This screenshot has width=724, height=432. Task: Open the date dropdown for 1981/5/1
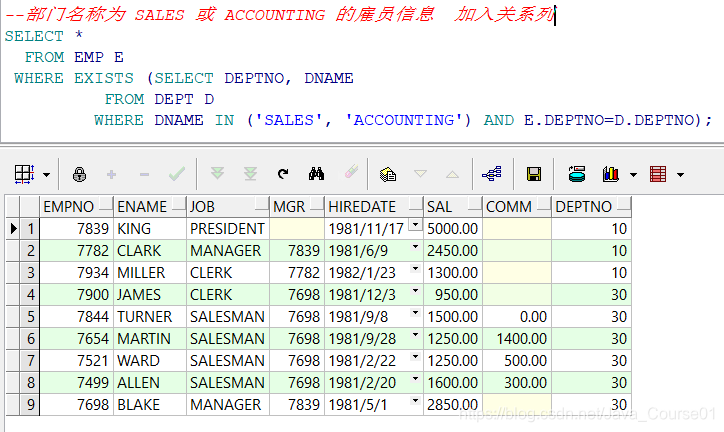coord(416,401)
